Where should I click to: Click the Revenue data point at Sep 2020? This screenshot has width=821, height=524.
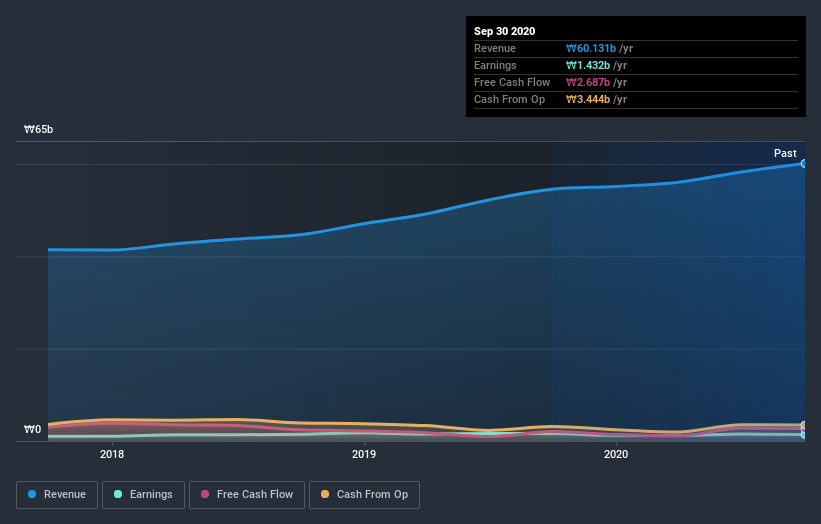(803, 164)
